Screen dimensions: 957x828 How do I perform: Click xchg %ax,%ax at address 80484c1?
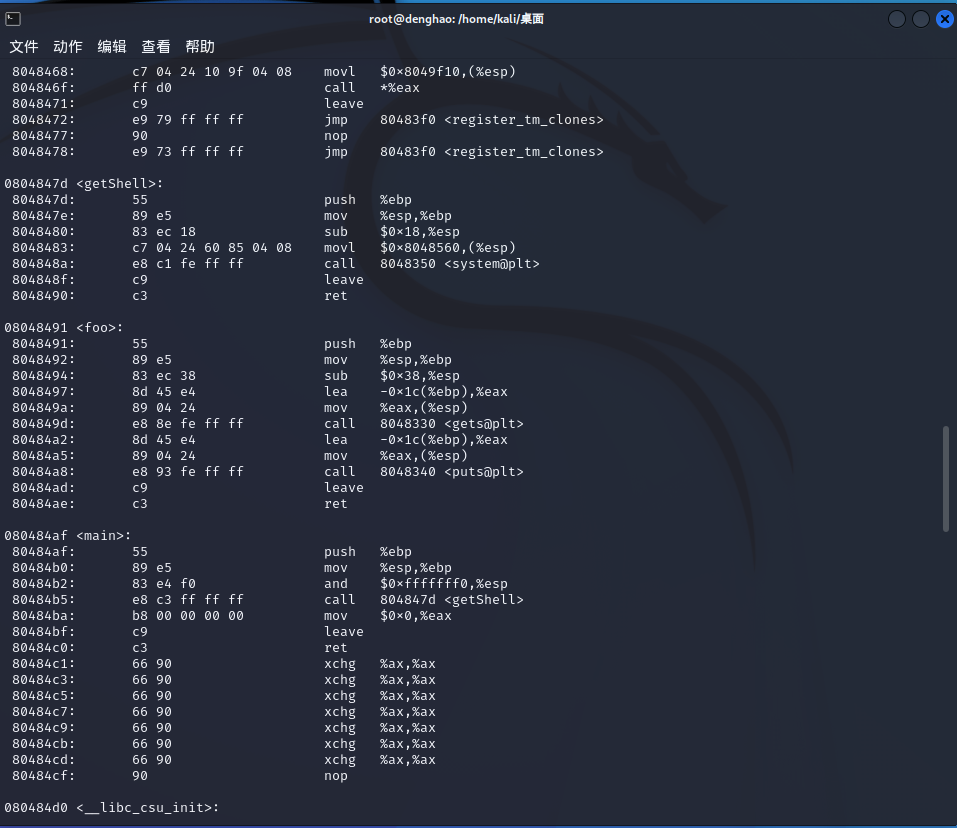[x=380, y=664]
